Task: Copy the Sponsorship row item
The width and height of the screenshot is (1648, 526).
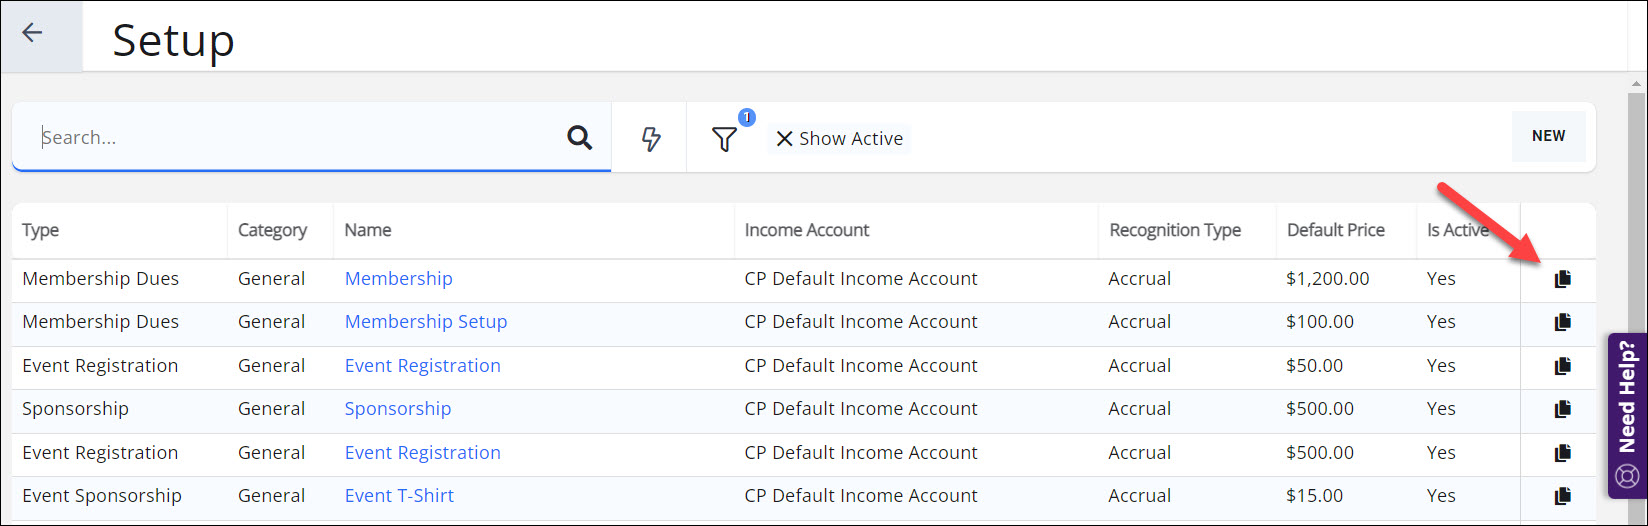Action: point(1562,409)
